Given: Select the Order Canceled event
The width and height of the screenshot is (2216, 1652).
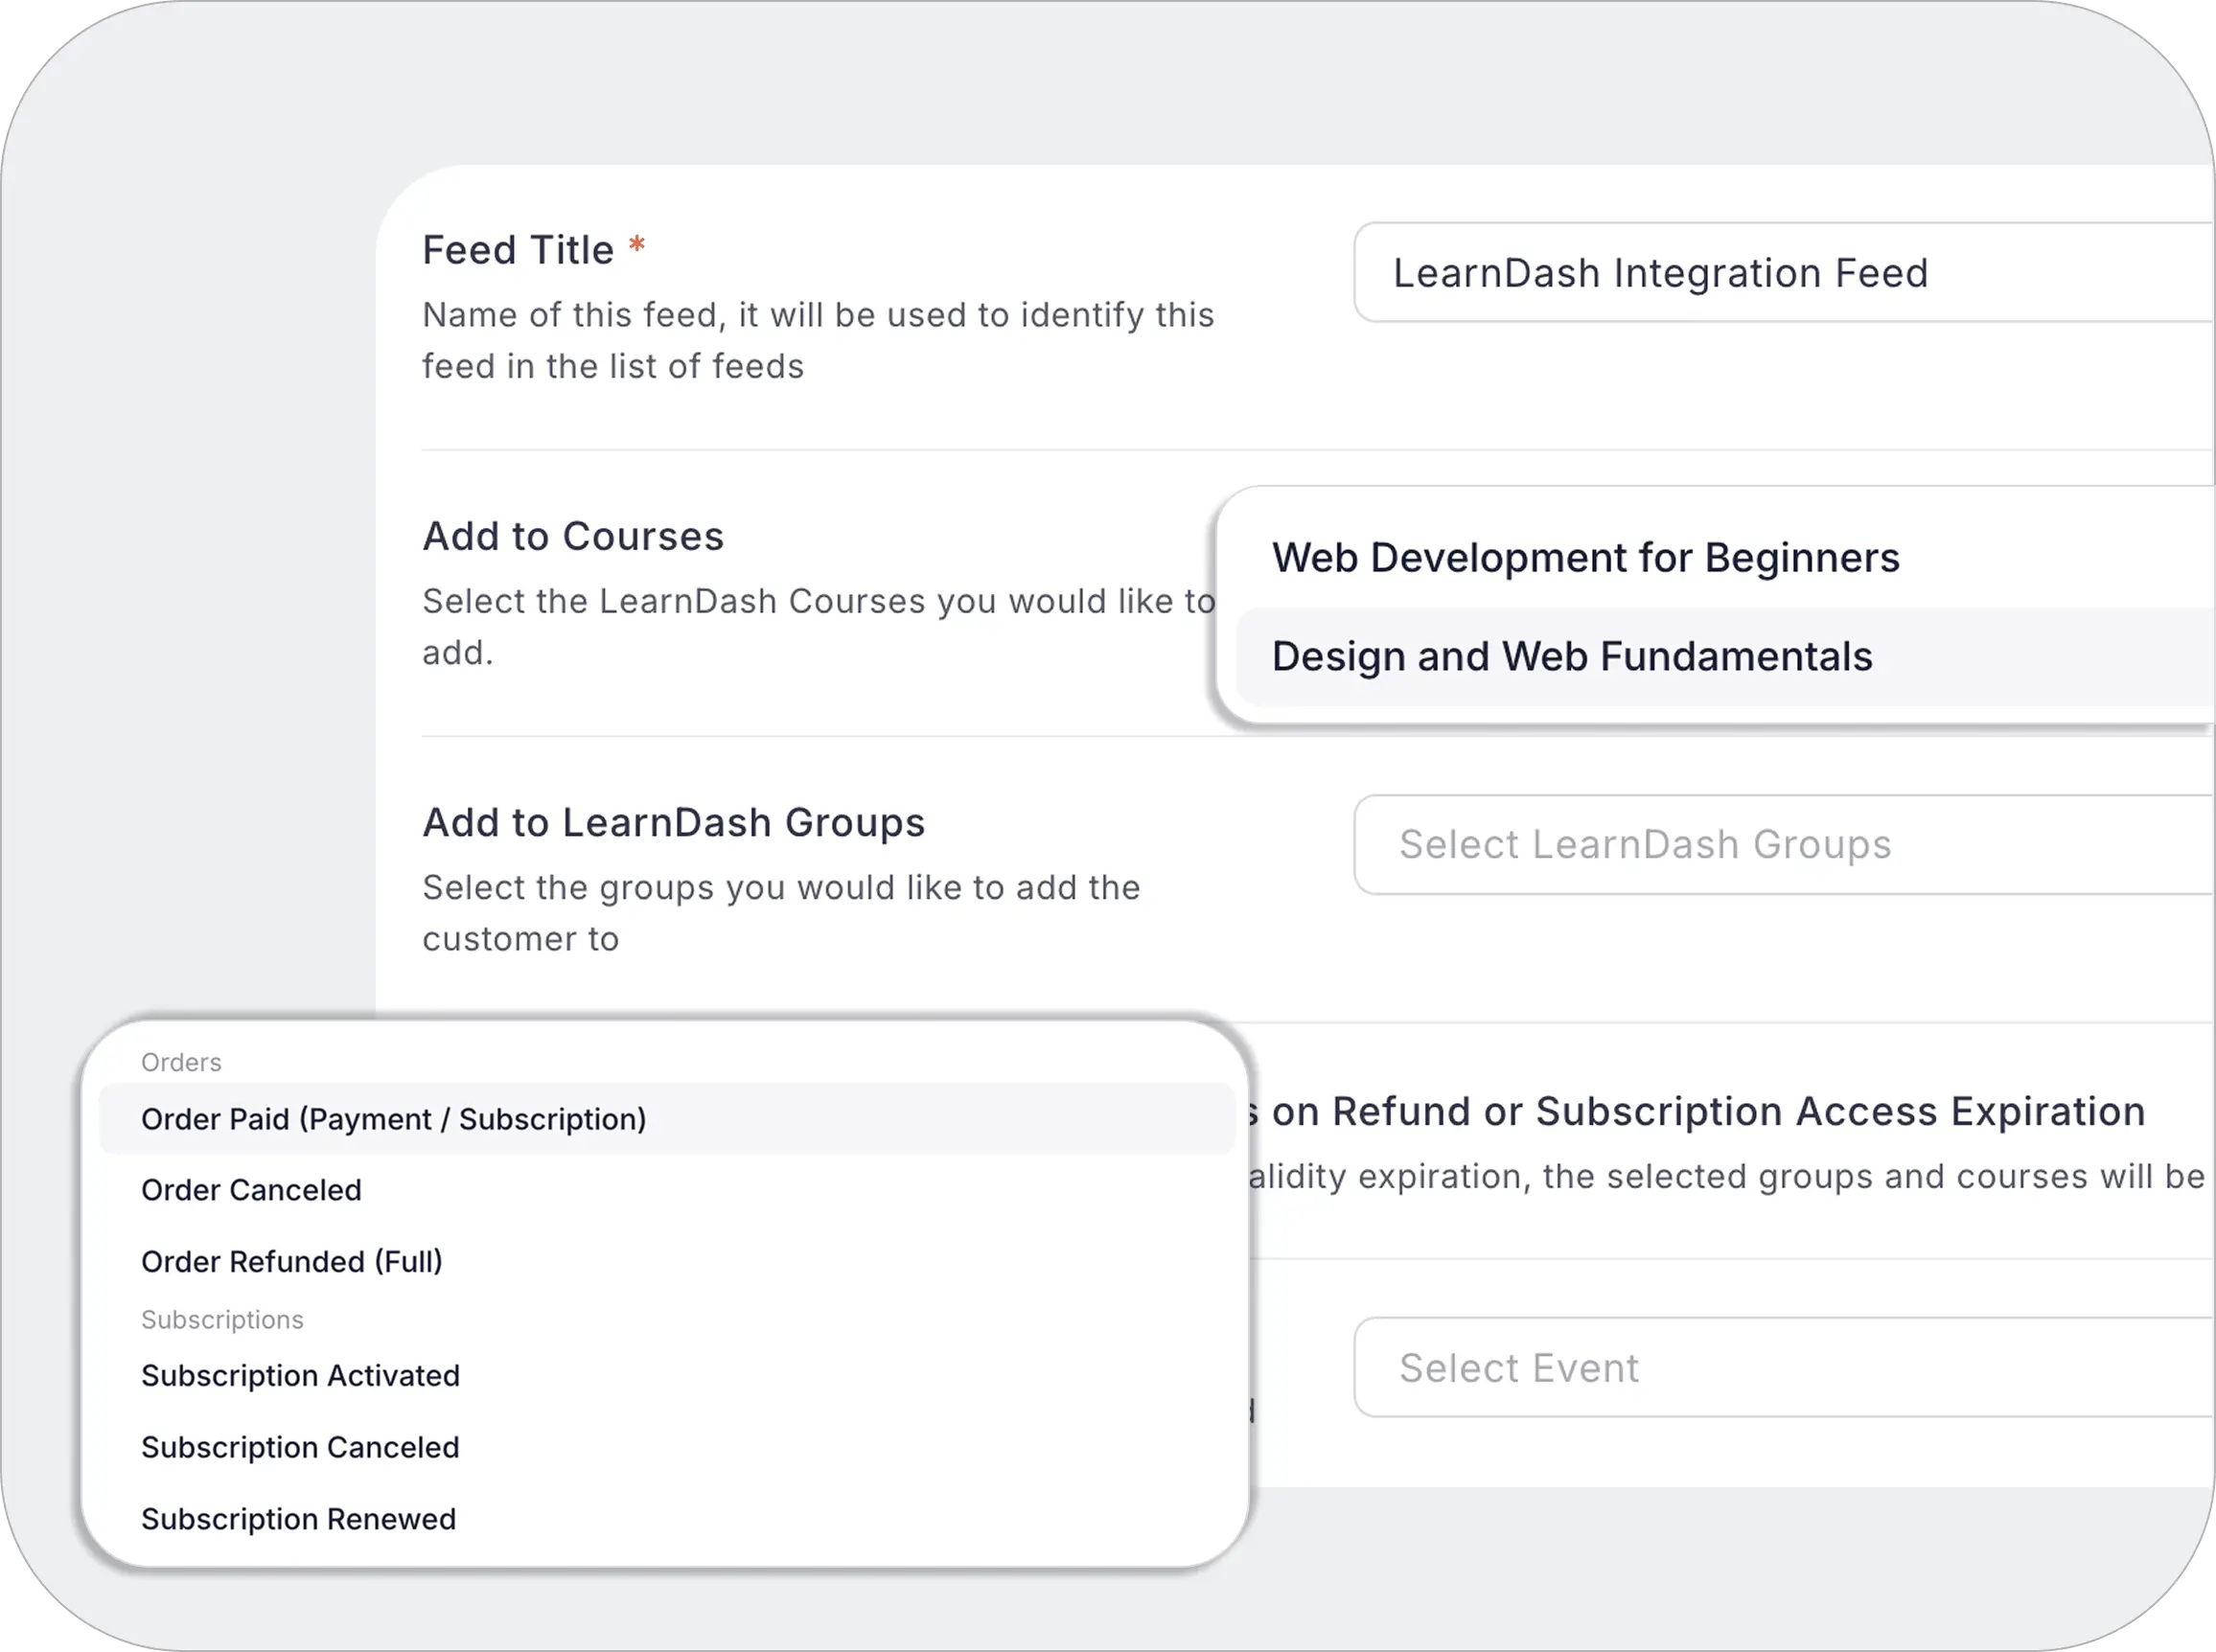Looking at the screenshot, I should 251,1190.
